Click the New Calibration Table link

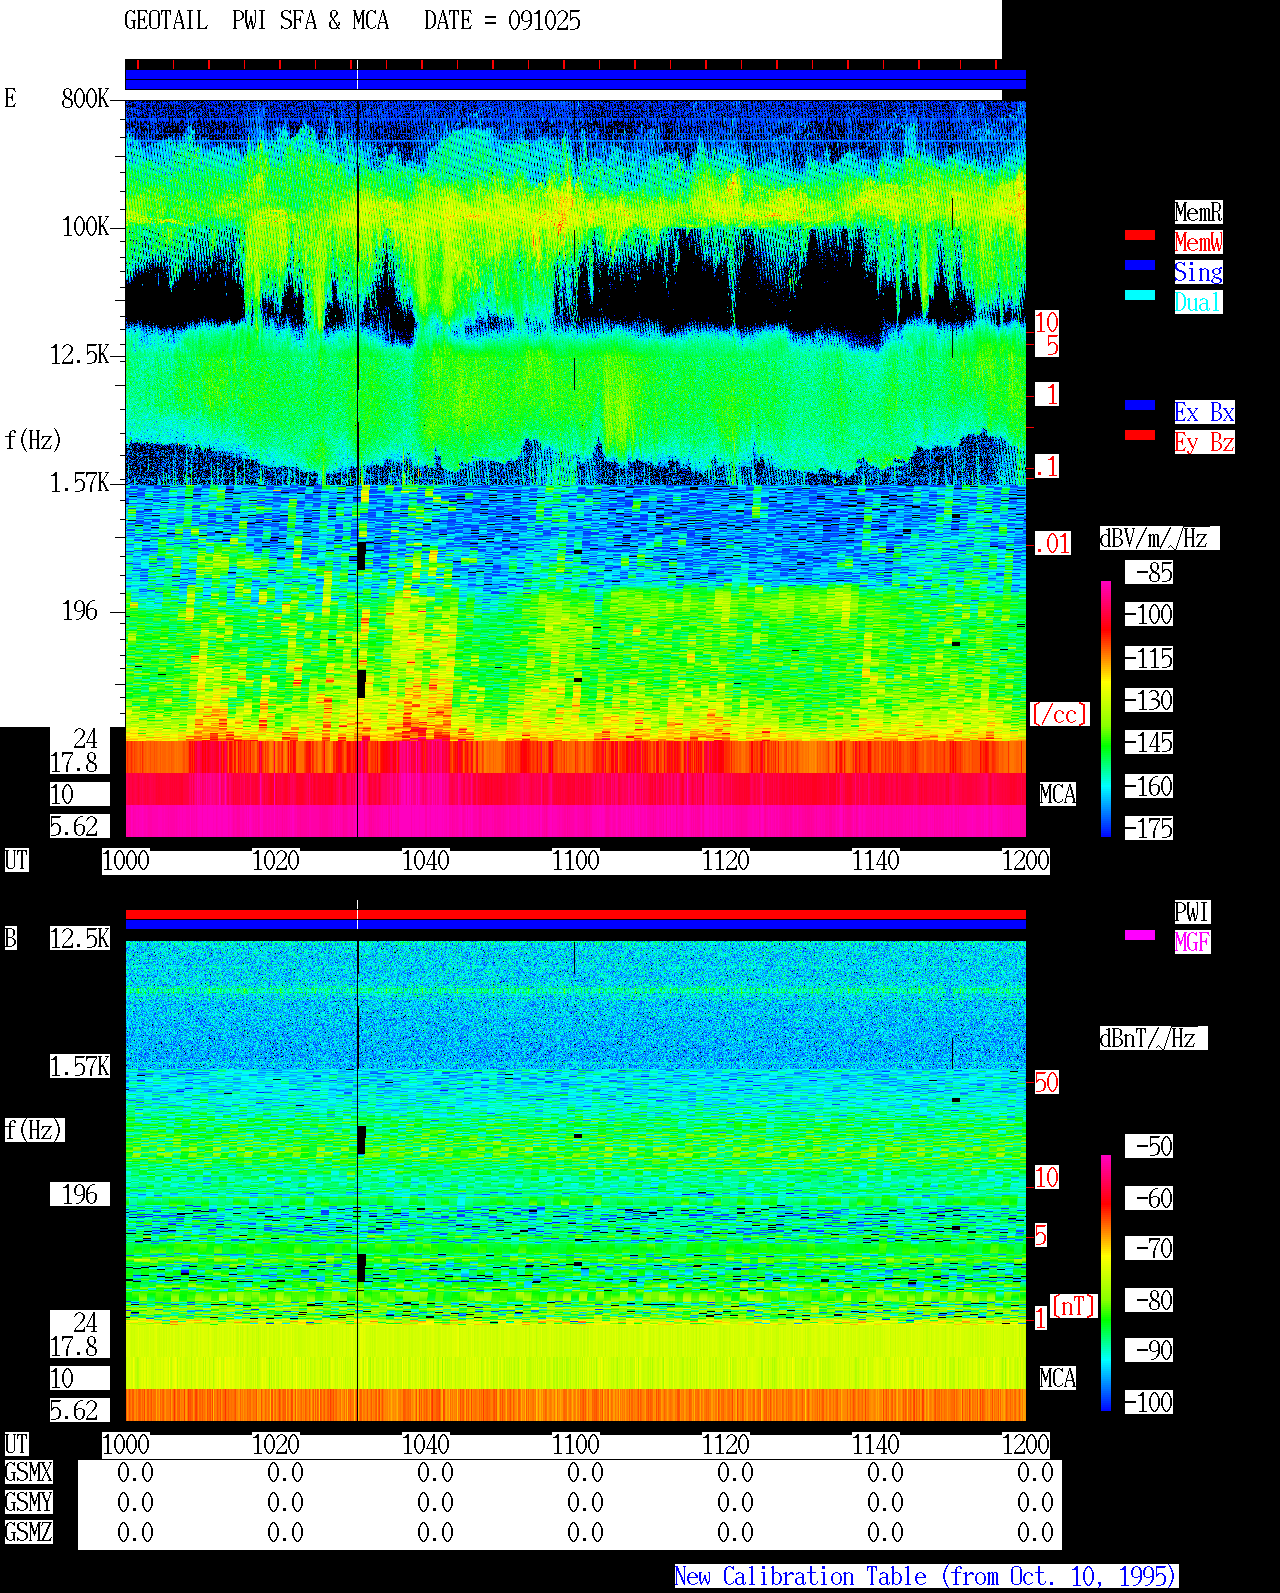[x=926, y=1577]
